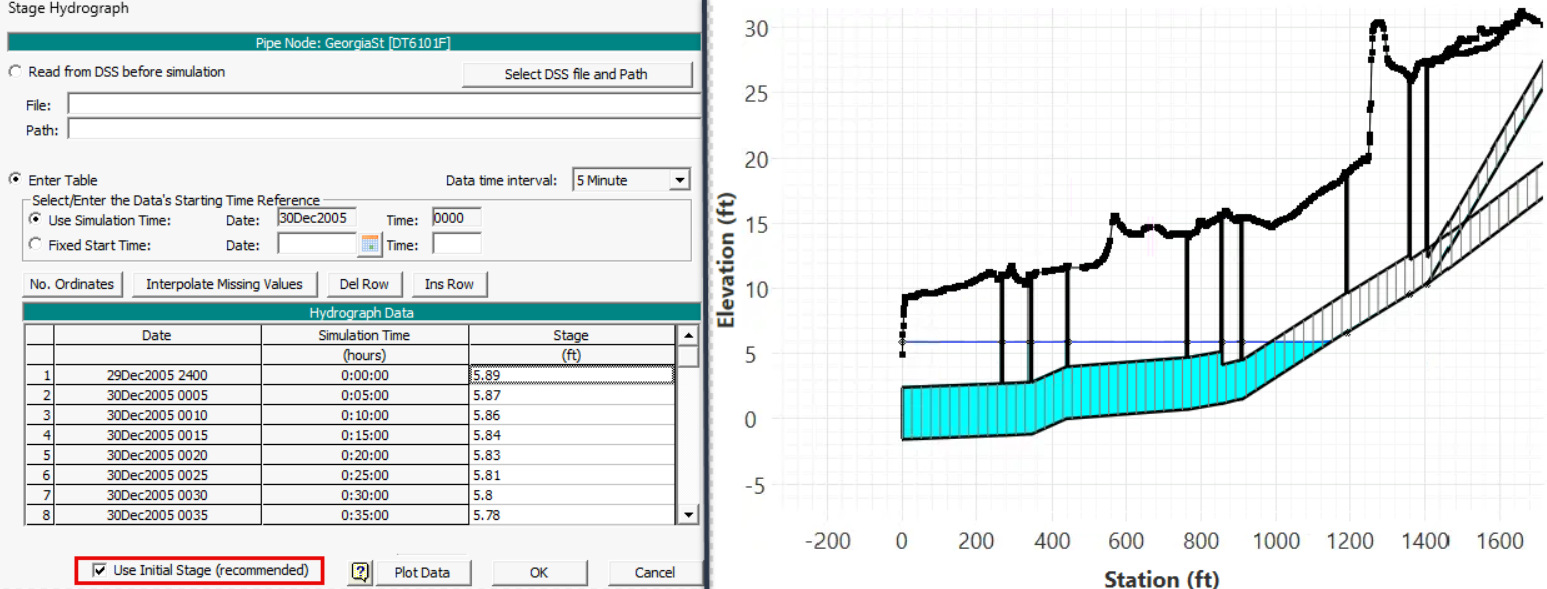Select Read from DSS before simulation
1547x589 pixels.
click(x=15, y=72)
